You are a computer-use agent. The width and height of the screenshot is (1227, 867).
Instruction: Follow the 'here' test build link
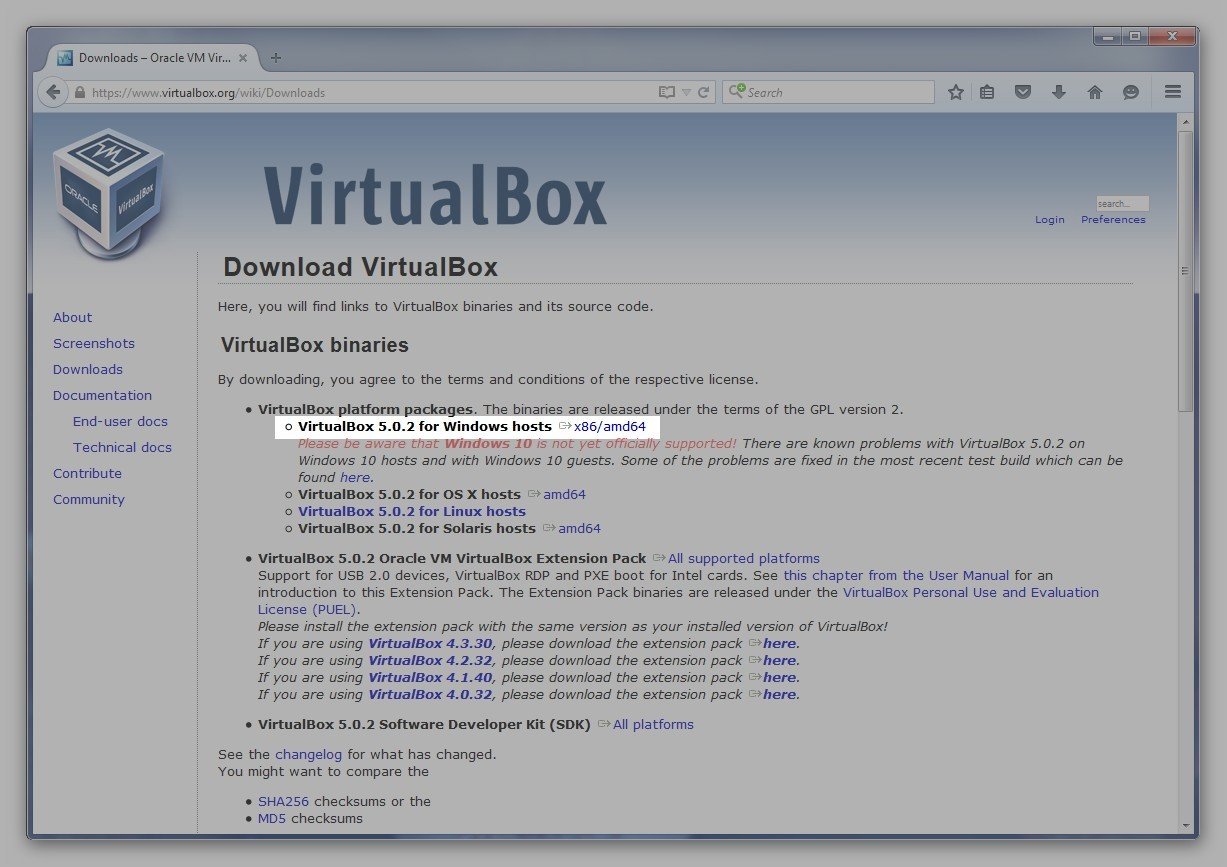click(355, 477)
